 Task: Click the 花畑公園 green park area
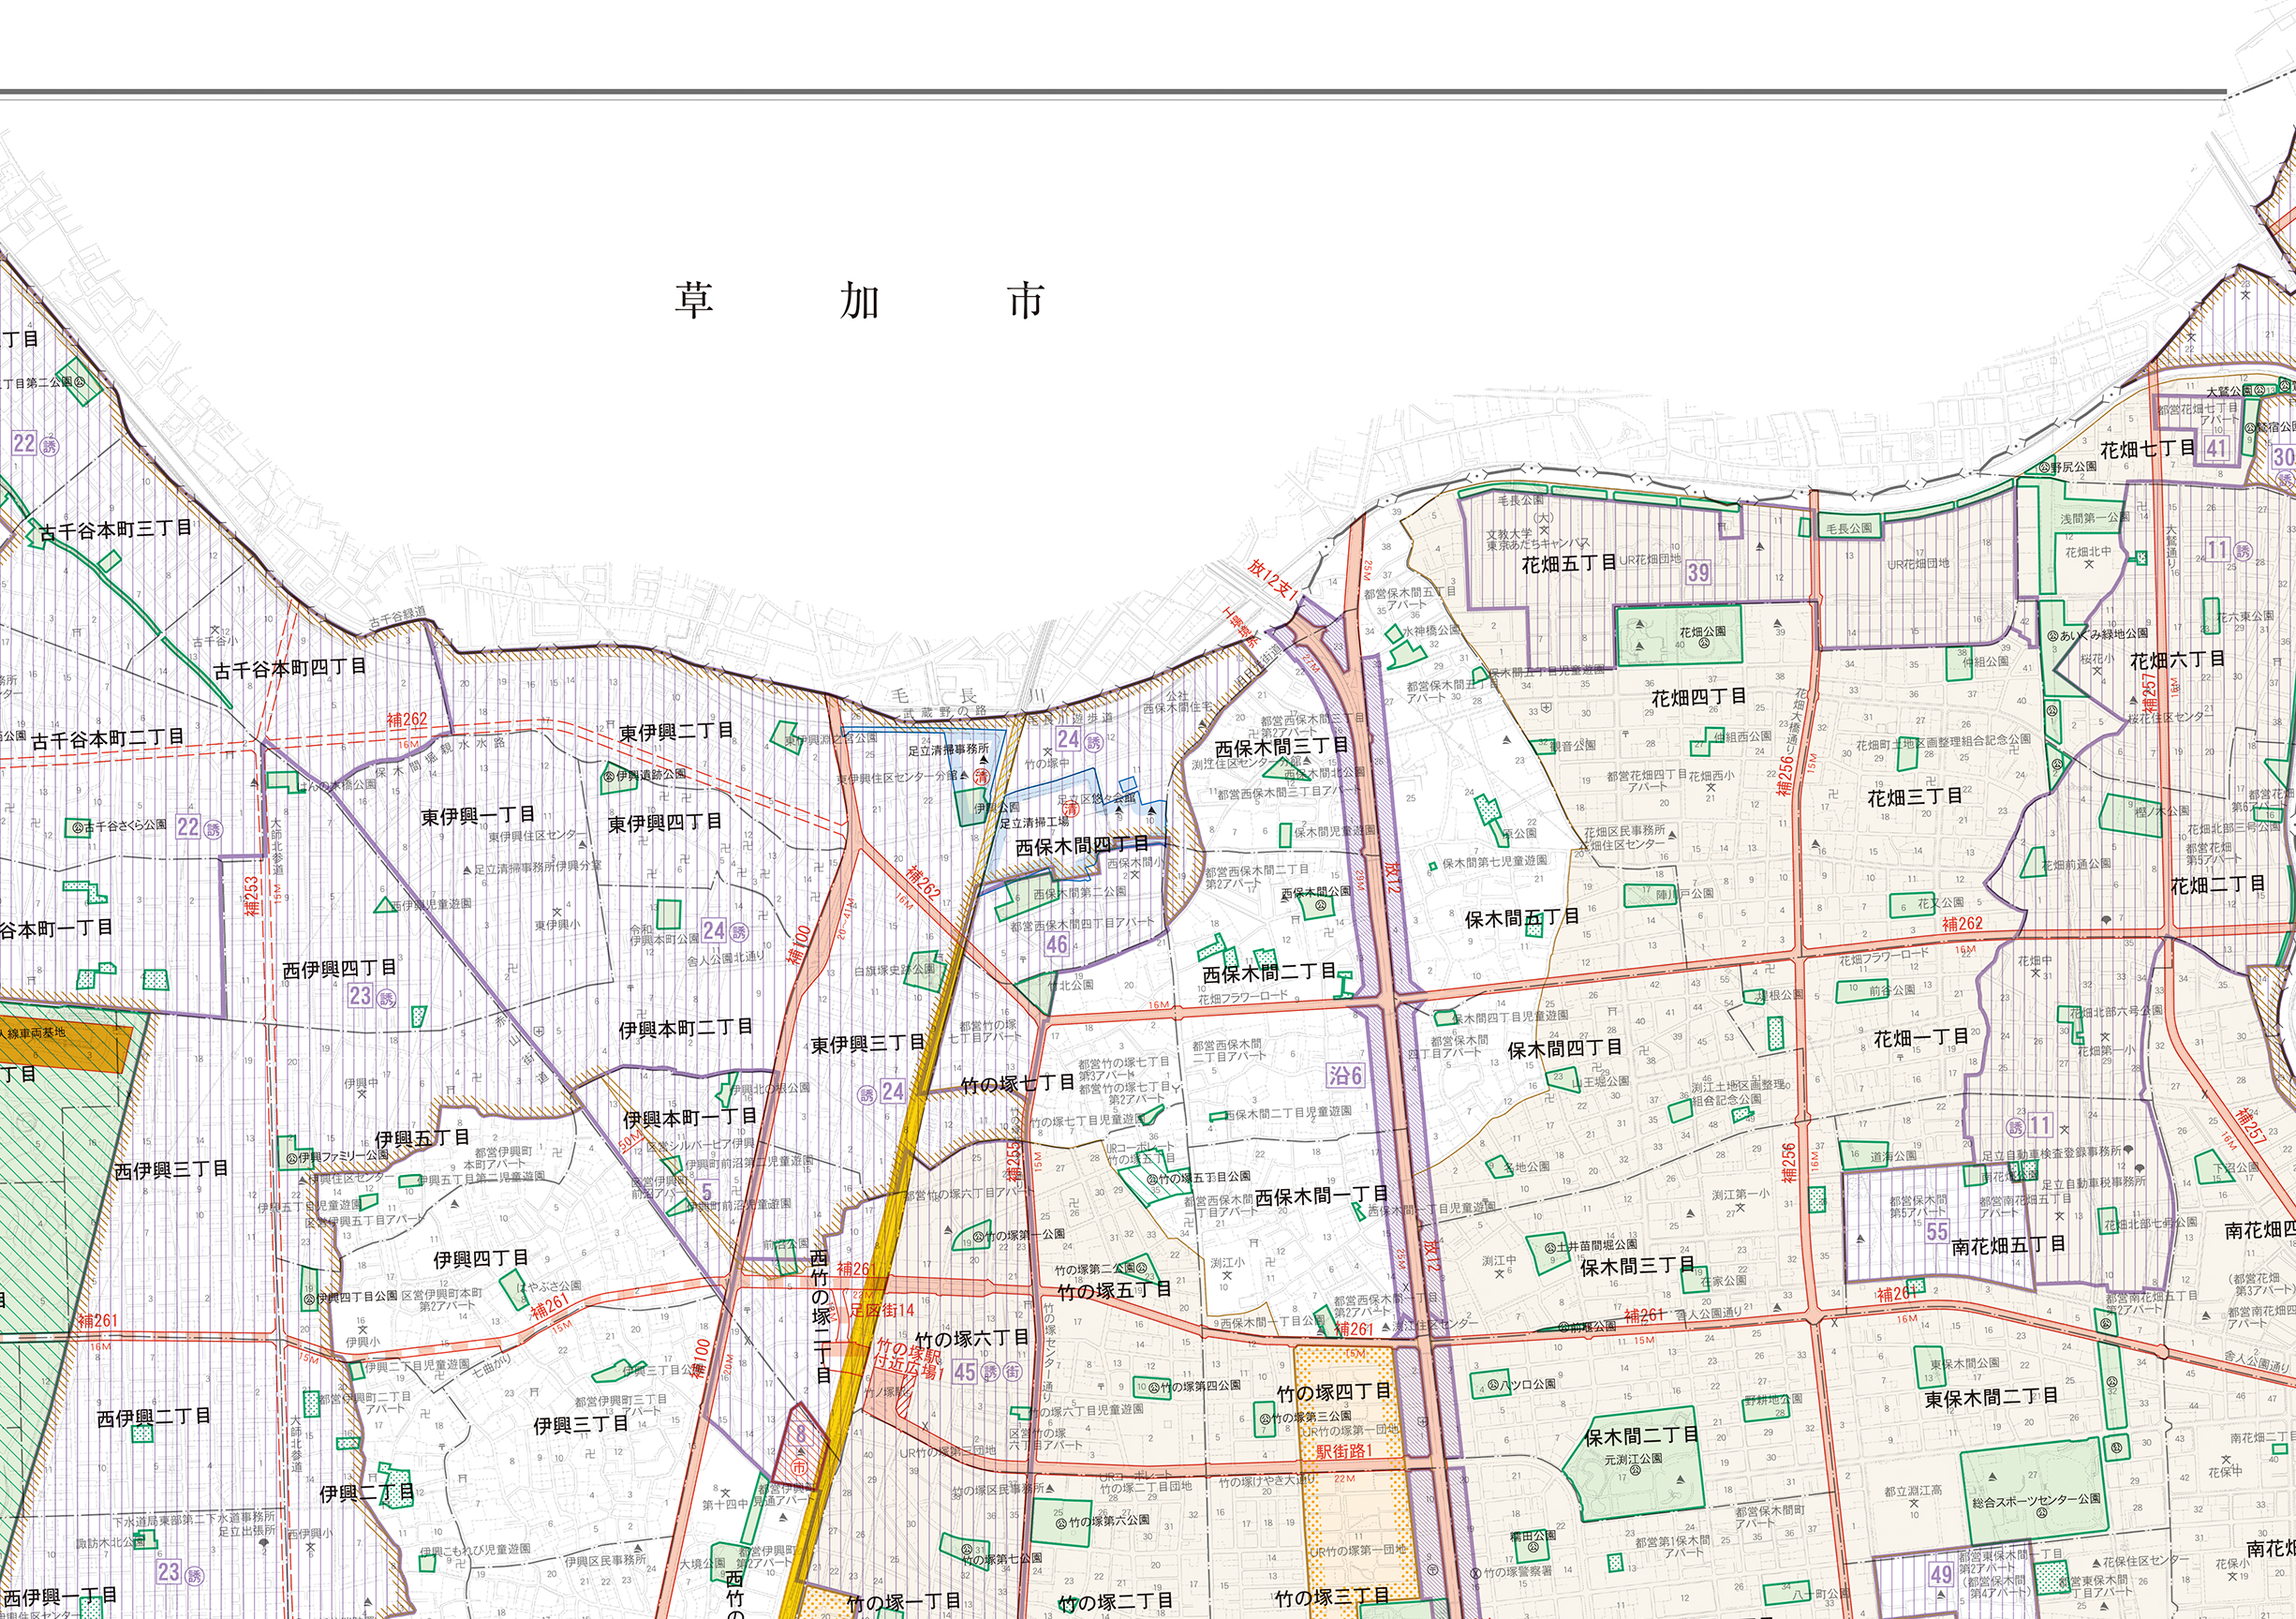(1680, 635)
